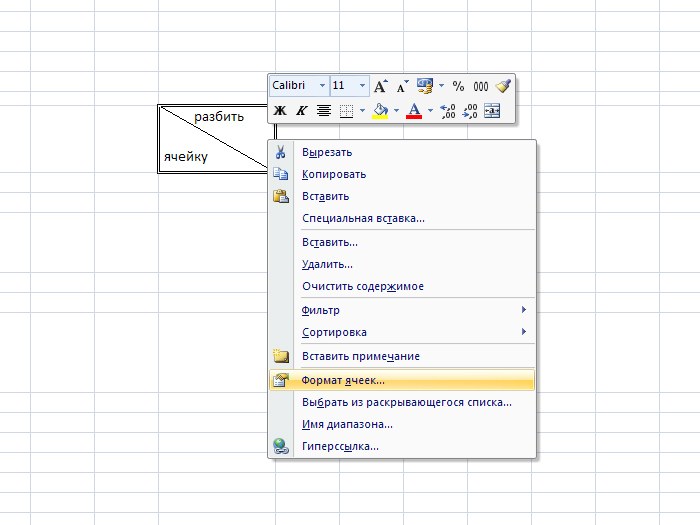Viewport: 700px width, 525px height.
Task: Select the cell with разбить text
Action: [217, 138]
